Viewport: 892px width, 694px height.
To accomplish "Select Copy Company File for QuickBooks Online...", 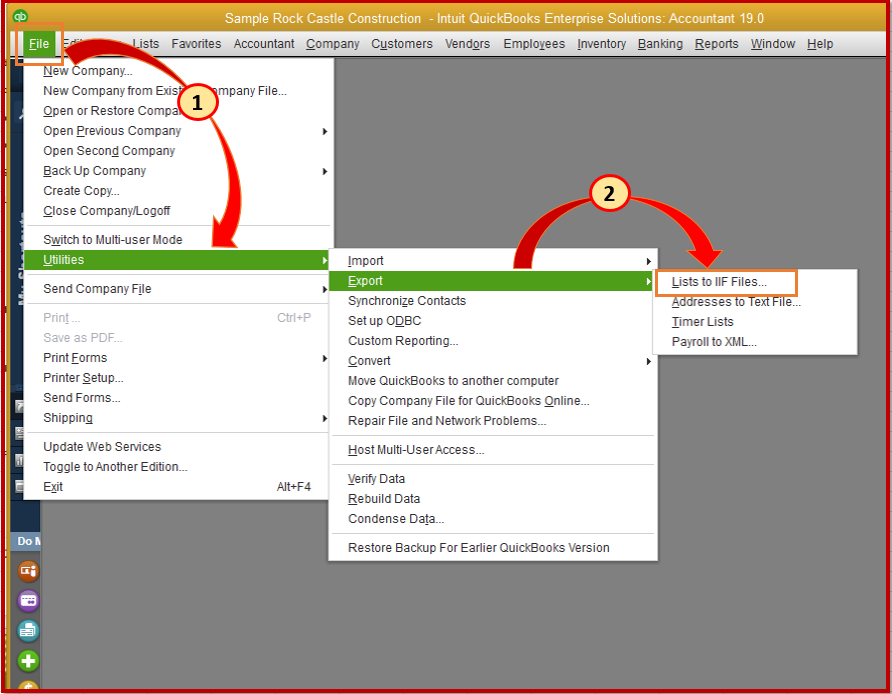I will [x=469, y=401].
